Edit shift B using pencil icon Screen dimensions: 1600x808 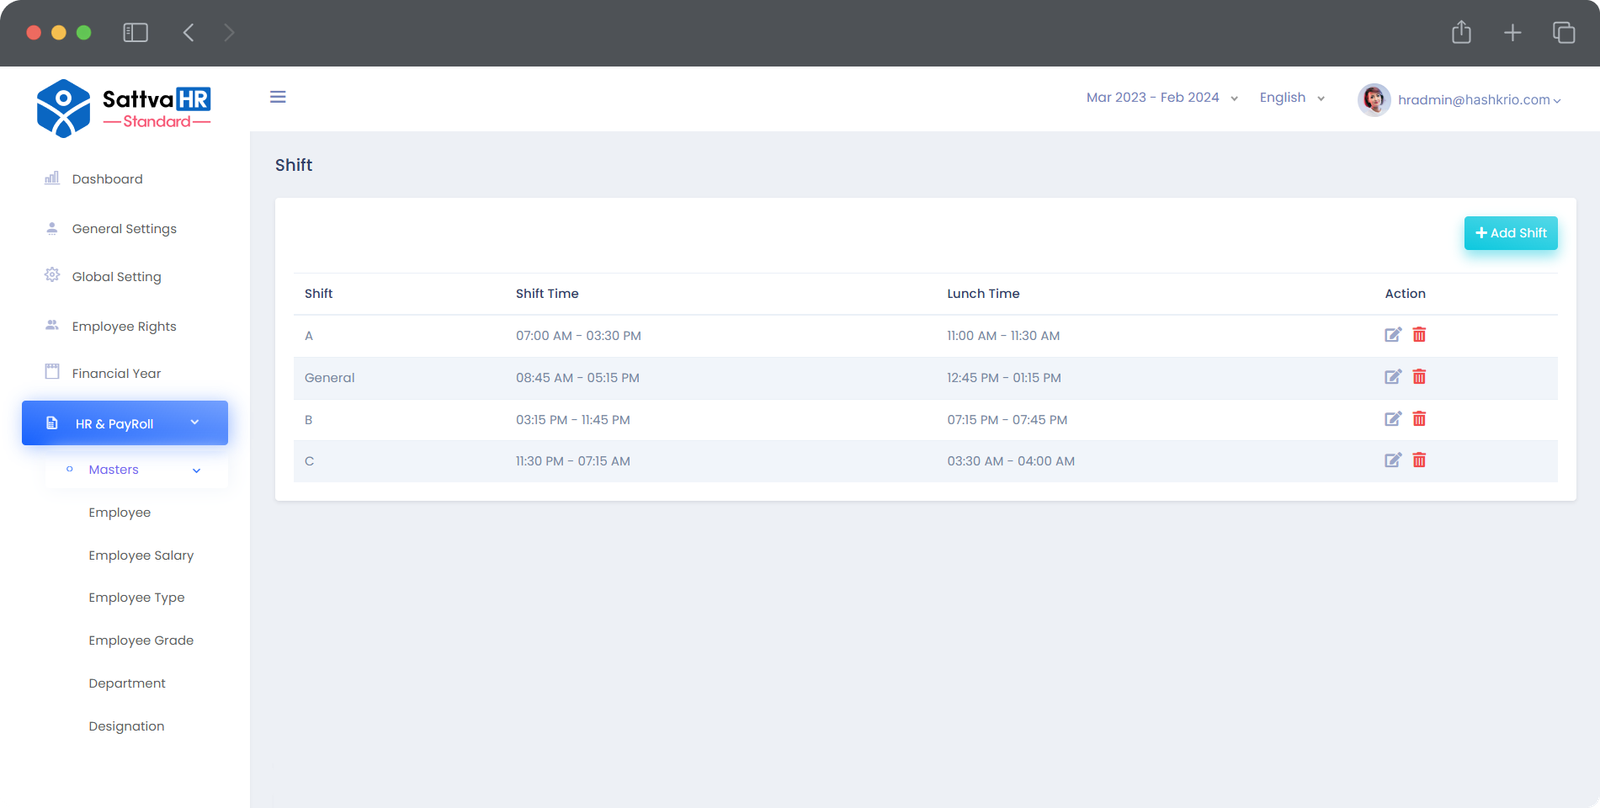(x=1392, y=419)
